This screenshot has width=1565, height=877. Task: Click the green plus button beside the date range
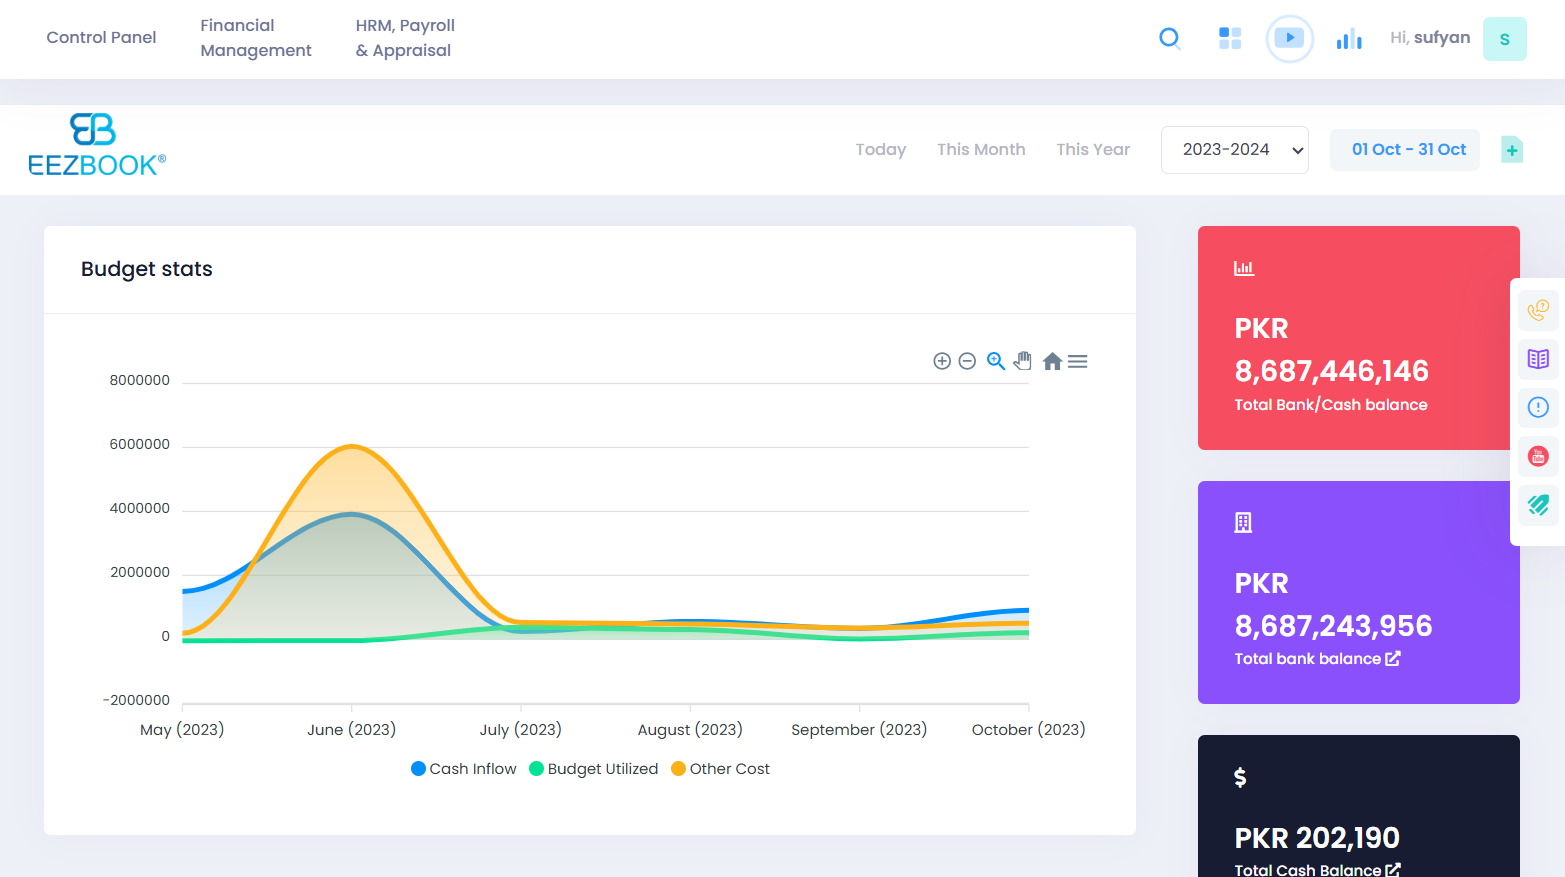[1511, 149]
